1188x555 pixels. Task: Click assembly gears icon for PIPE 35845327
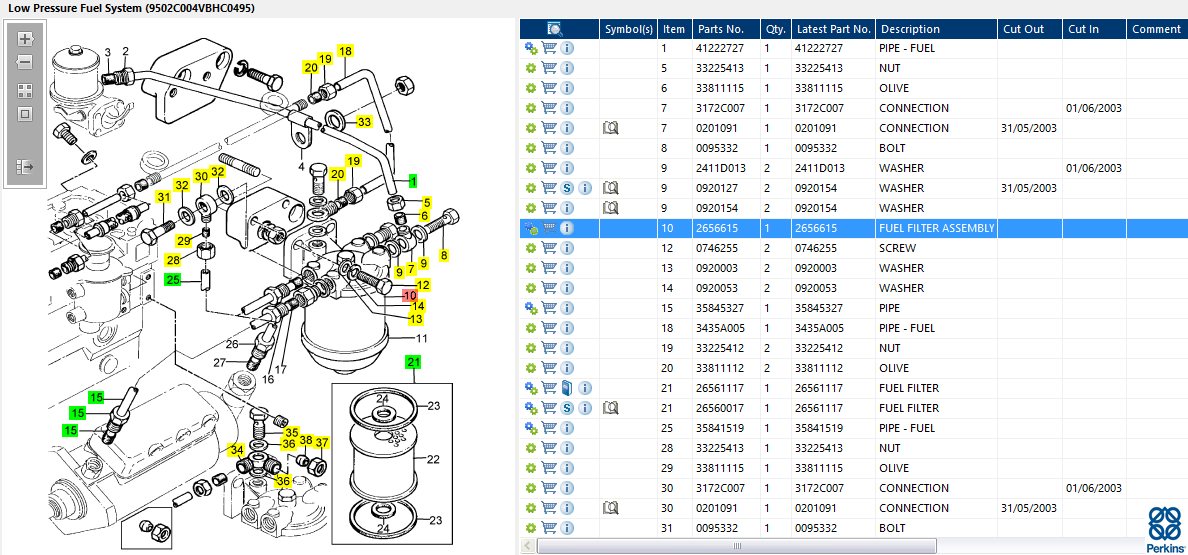pos(531,308)
